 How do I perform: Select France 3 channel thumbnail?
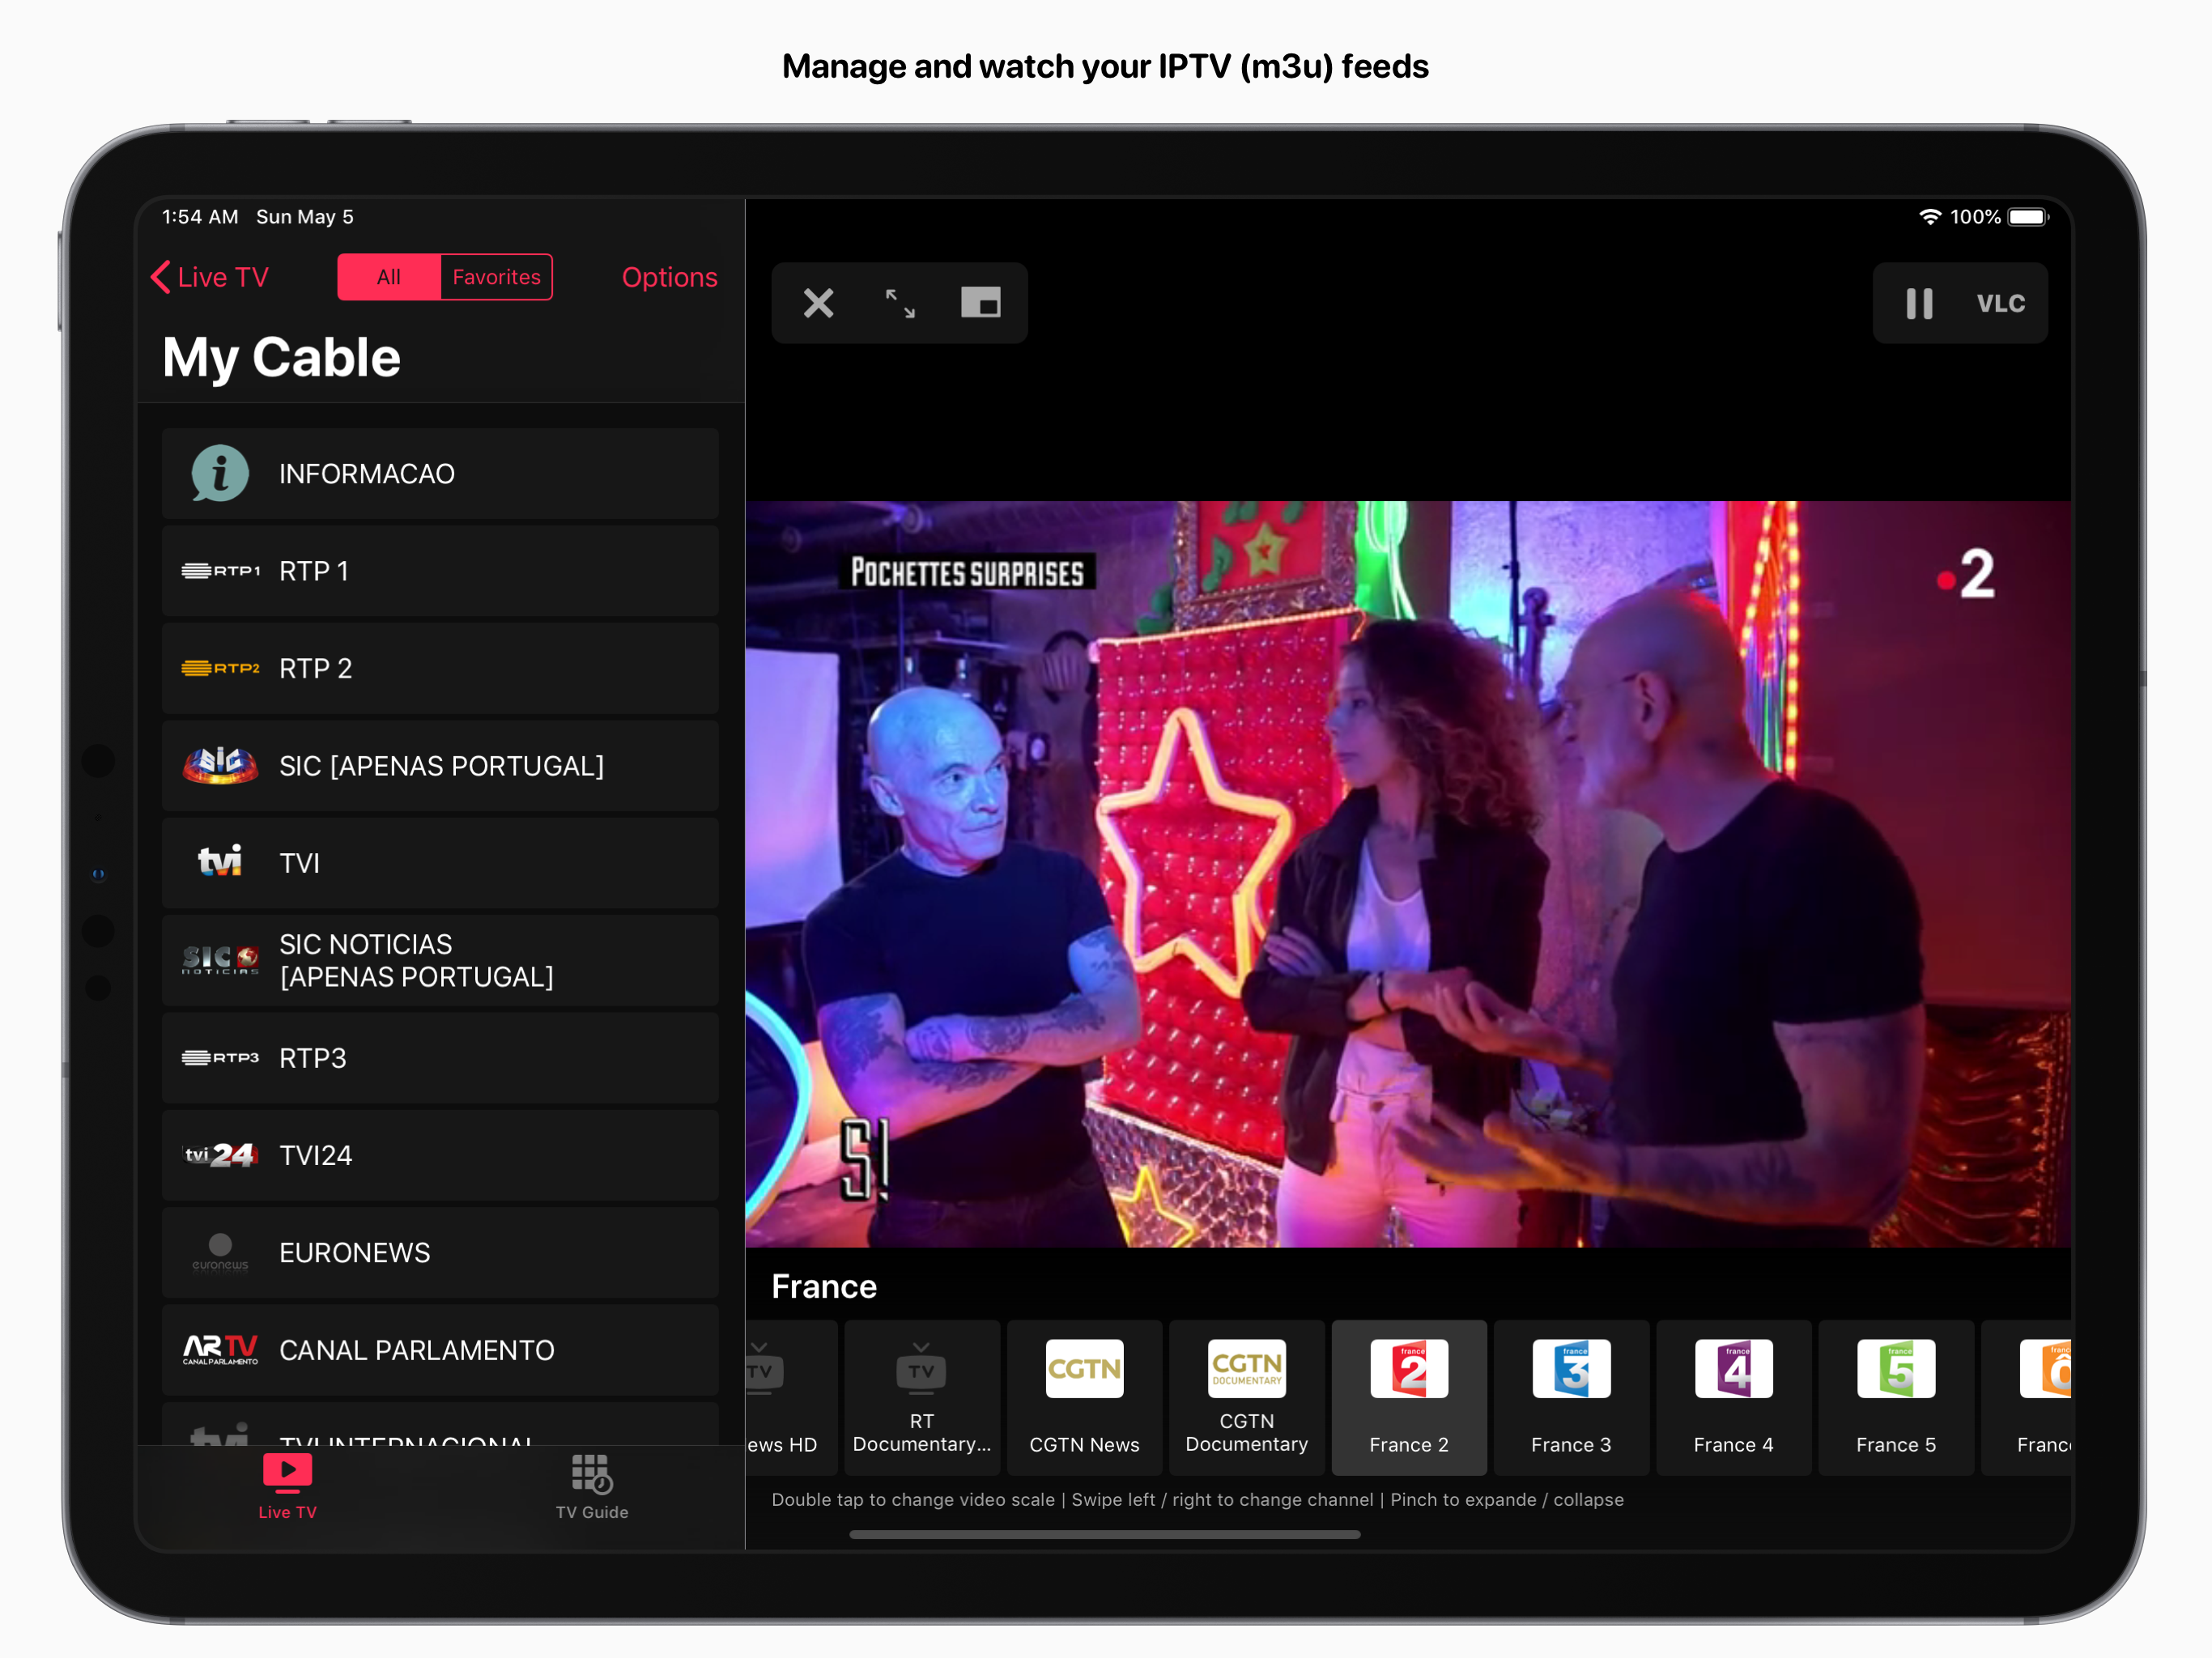click(1571, 1396)
